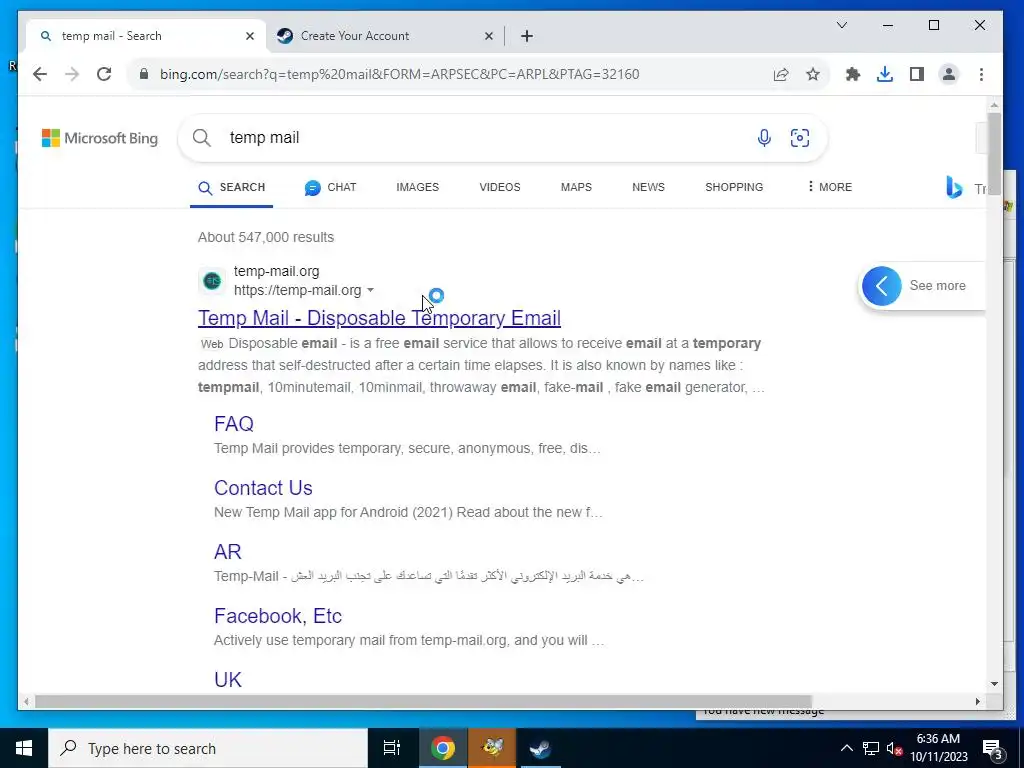This screenshot has height=768, width=1024.
Task: Click the scroll left arrow
Action: pos(25,702)
